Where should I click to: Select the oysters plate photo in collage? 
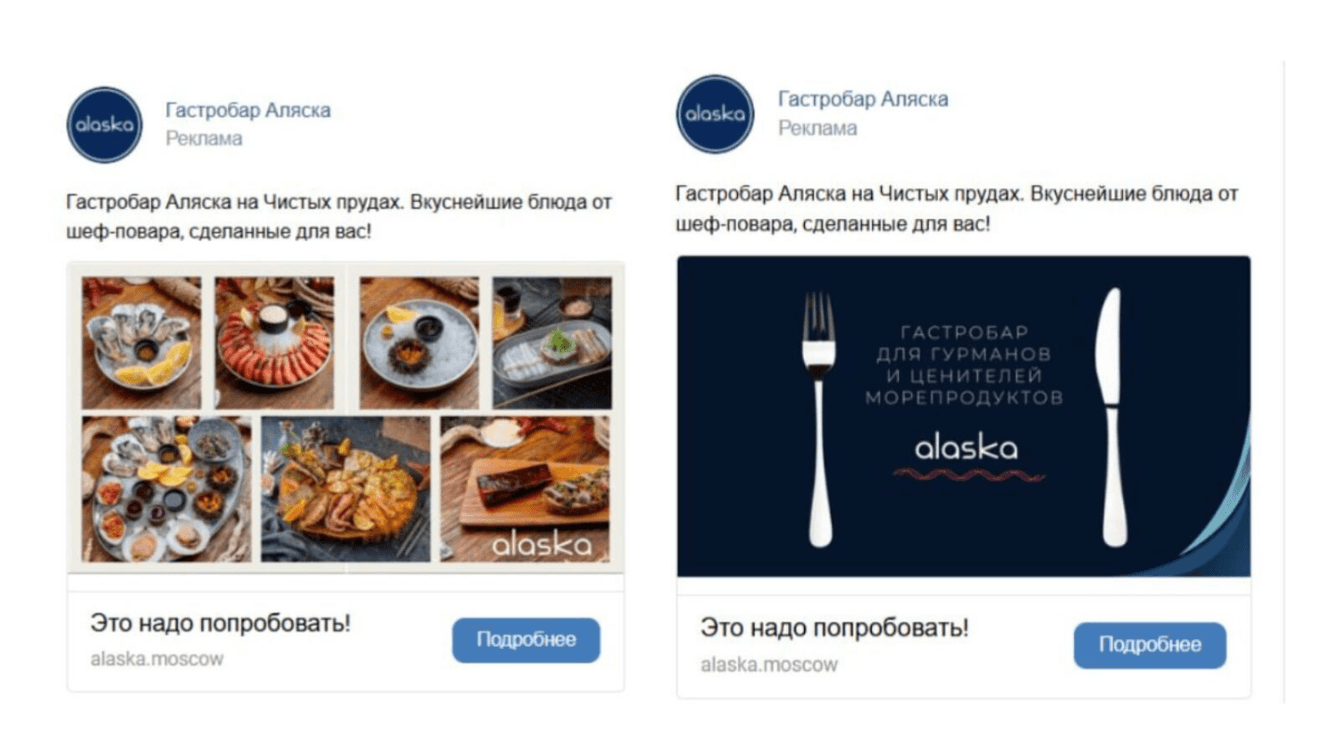(x=141, y=343)
